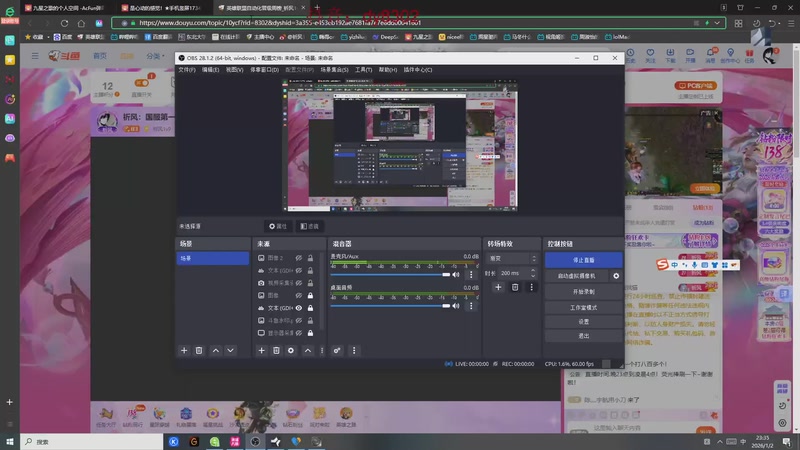The height and width of the screenshot is (450, 800).
Task: Open the 视图(V) menu in OBS
Action: [235, 70]
